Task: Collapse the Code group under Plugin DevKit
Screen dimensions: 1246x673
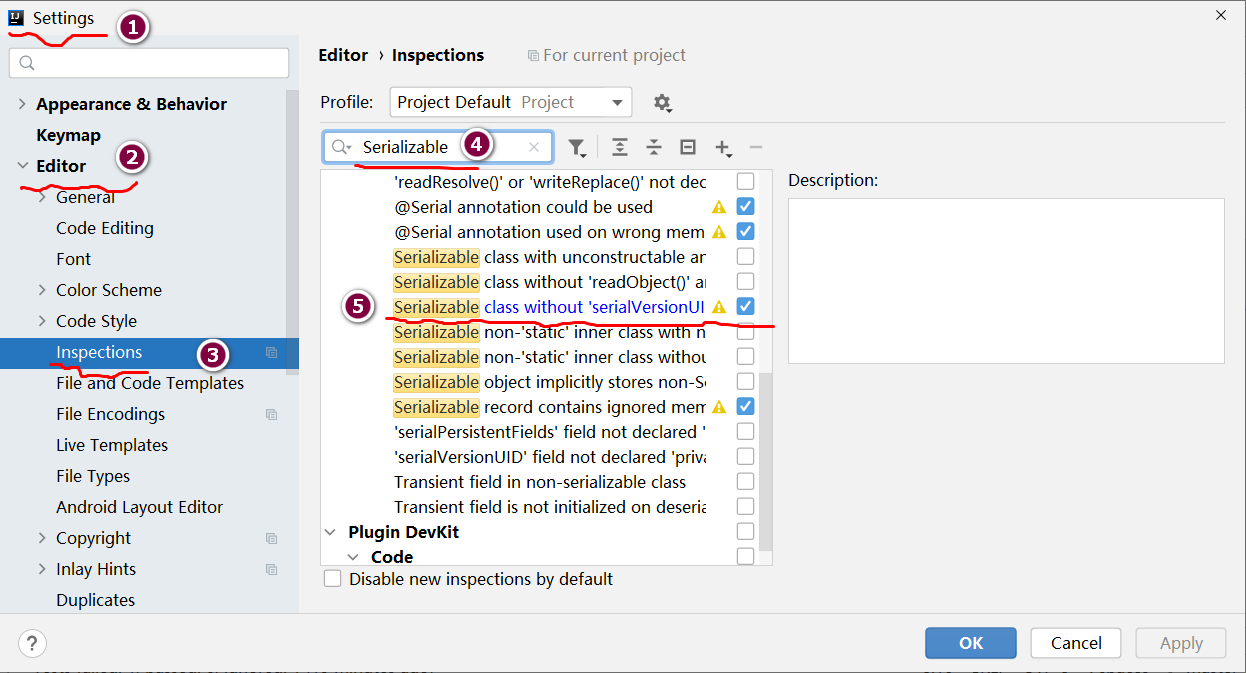Action: tap(353, 557)
